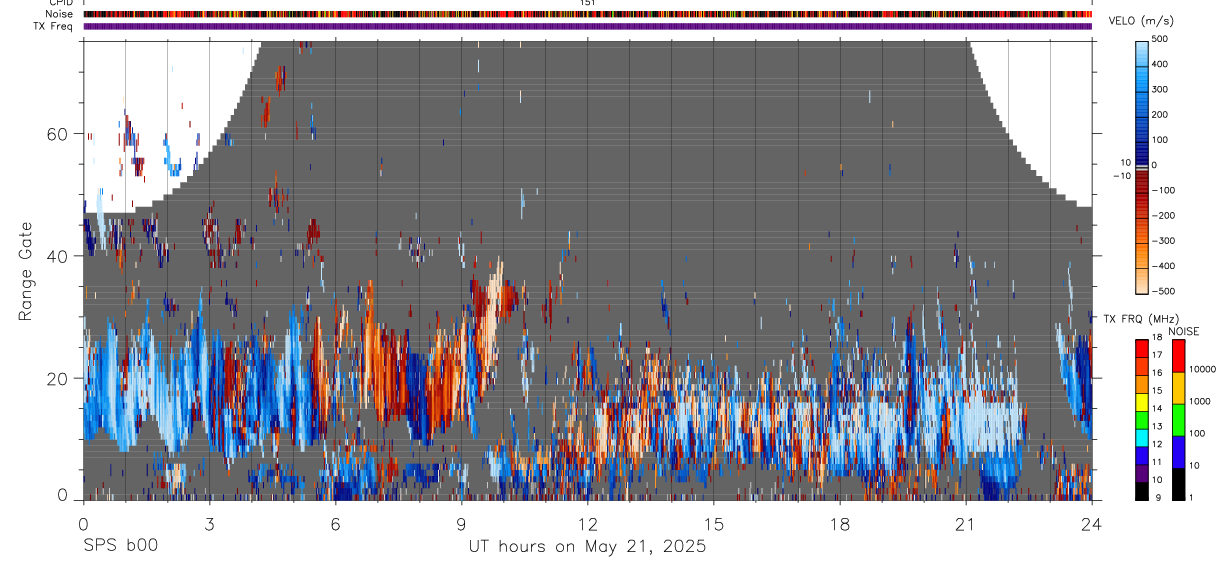Click the 14 label in TX FRQ legend
The height and width of the screenshot is (567, 1228).
pyautogui.click(x=1156, y=408)
